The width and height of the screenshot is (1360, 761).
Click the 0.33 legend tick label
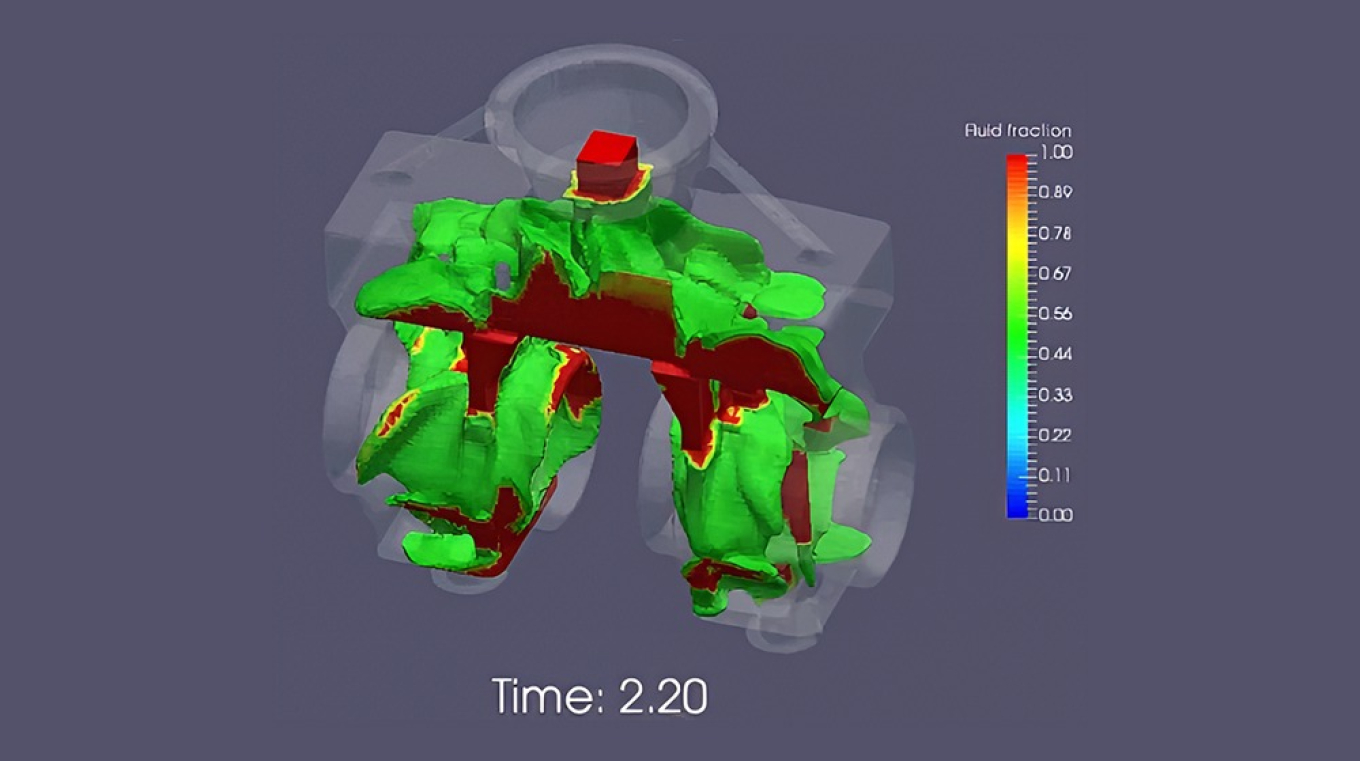pos(1056,394)
